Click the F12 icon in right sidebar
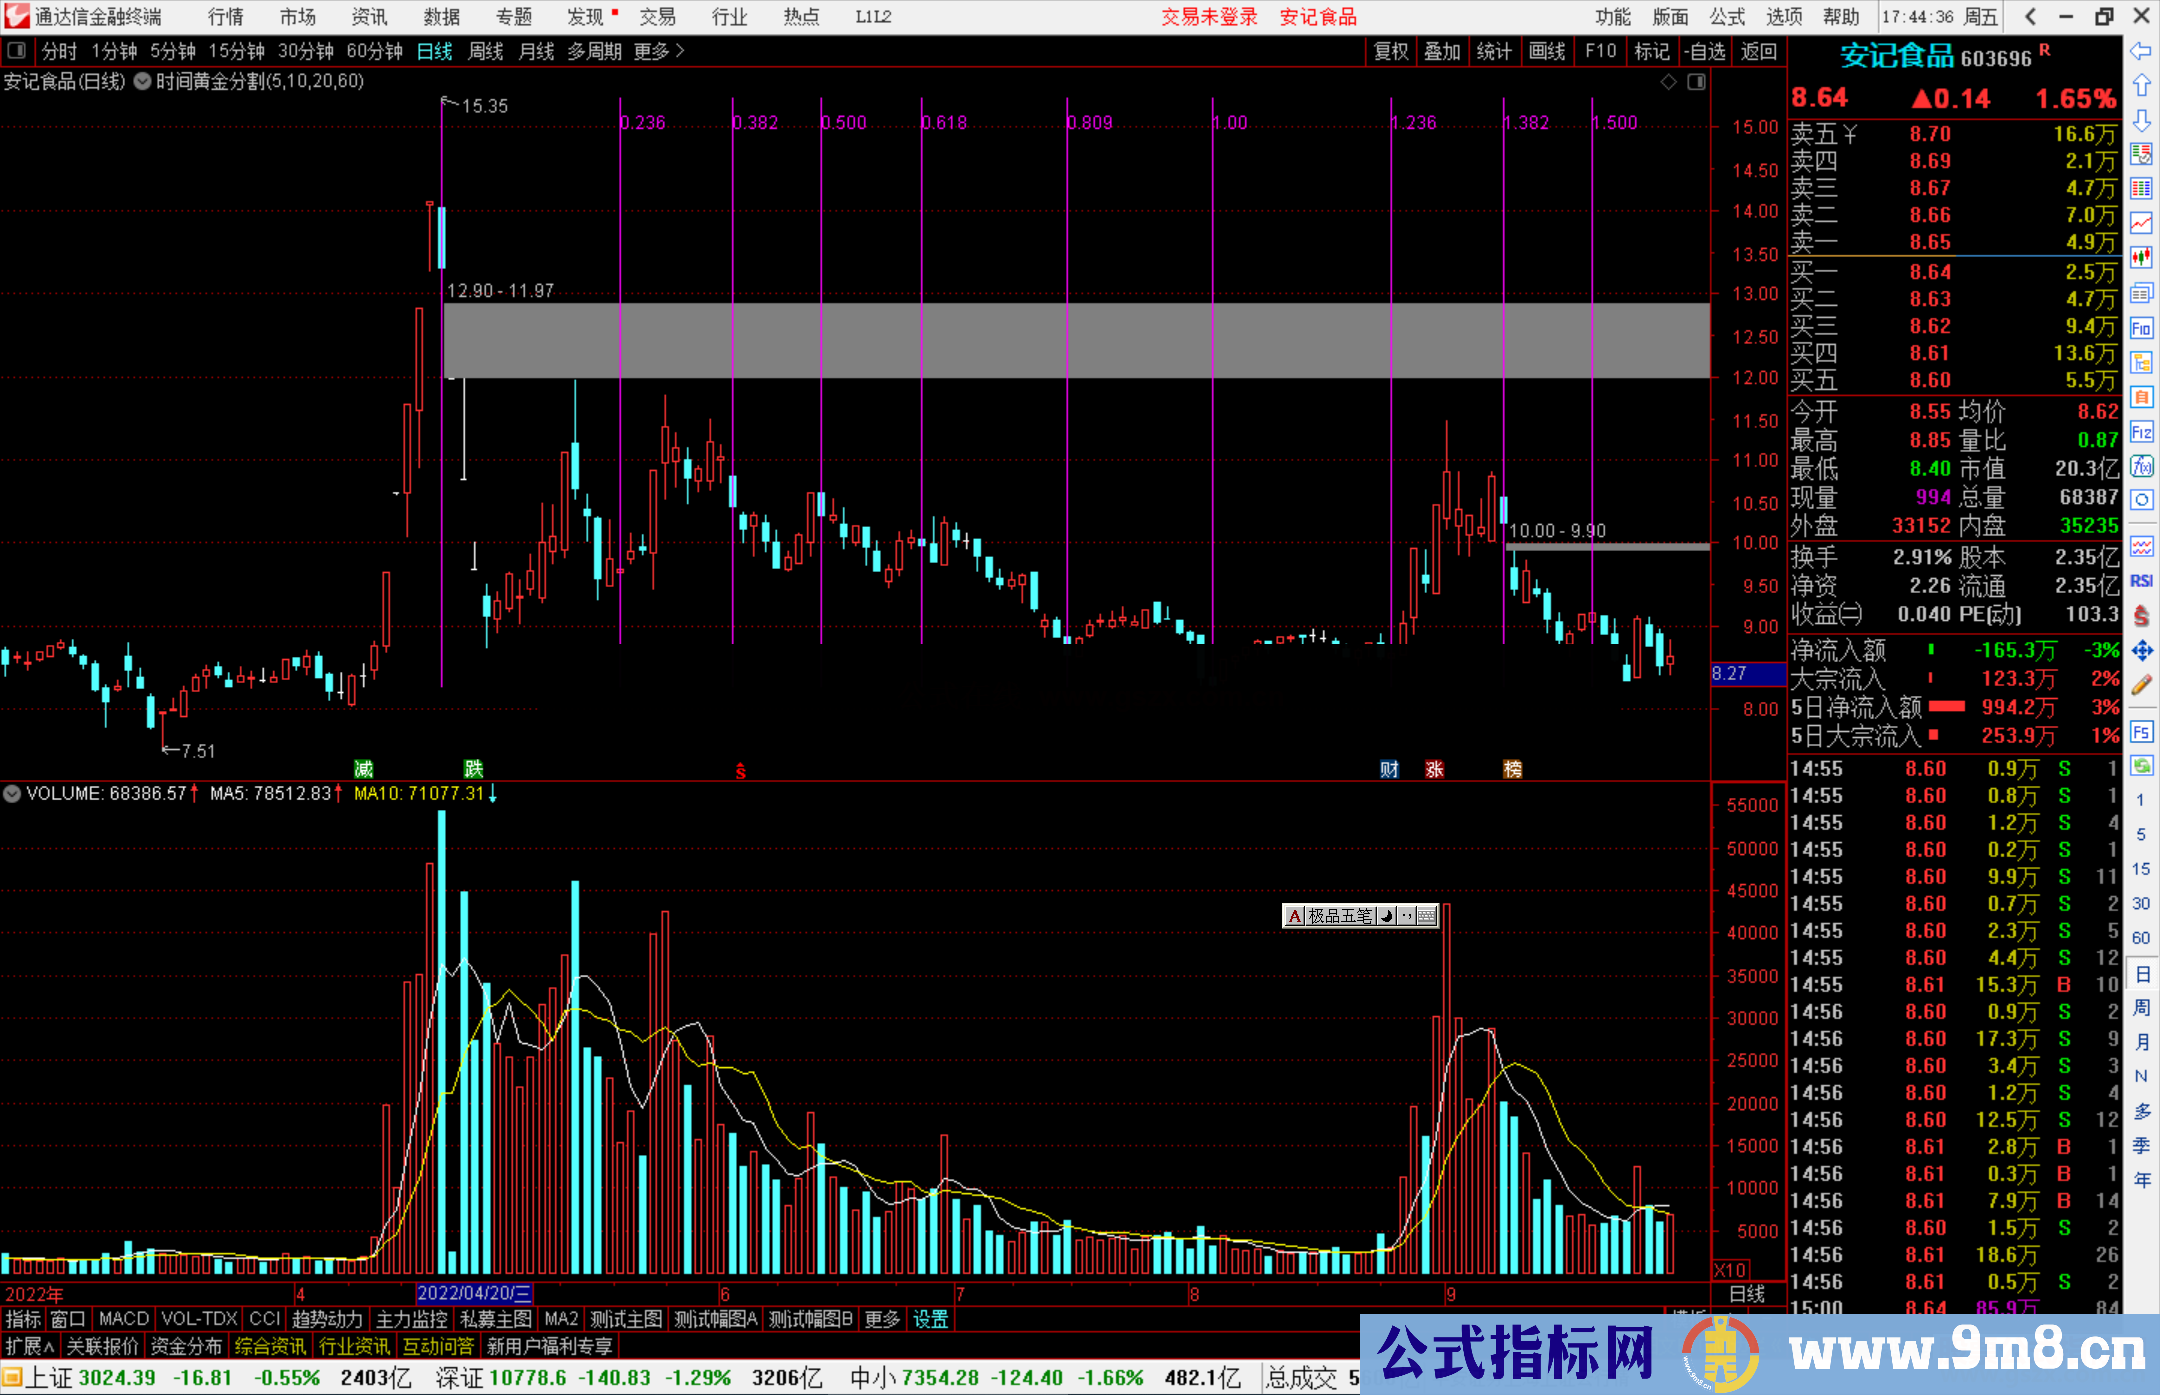 2141,433
